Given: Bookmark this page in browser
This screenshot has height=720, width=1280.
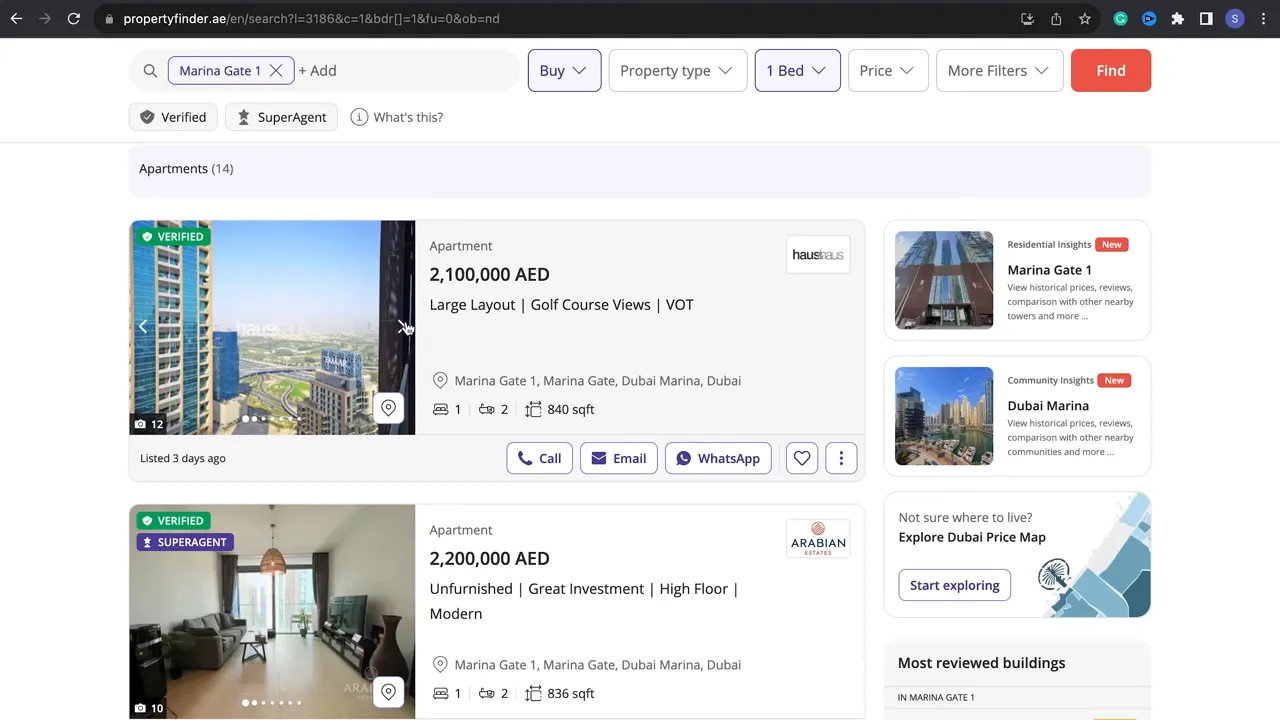Looking at the screenshot, I should (x=1085, y=18).
